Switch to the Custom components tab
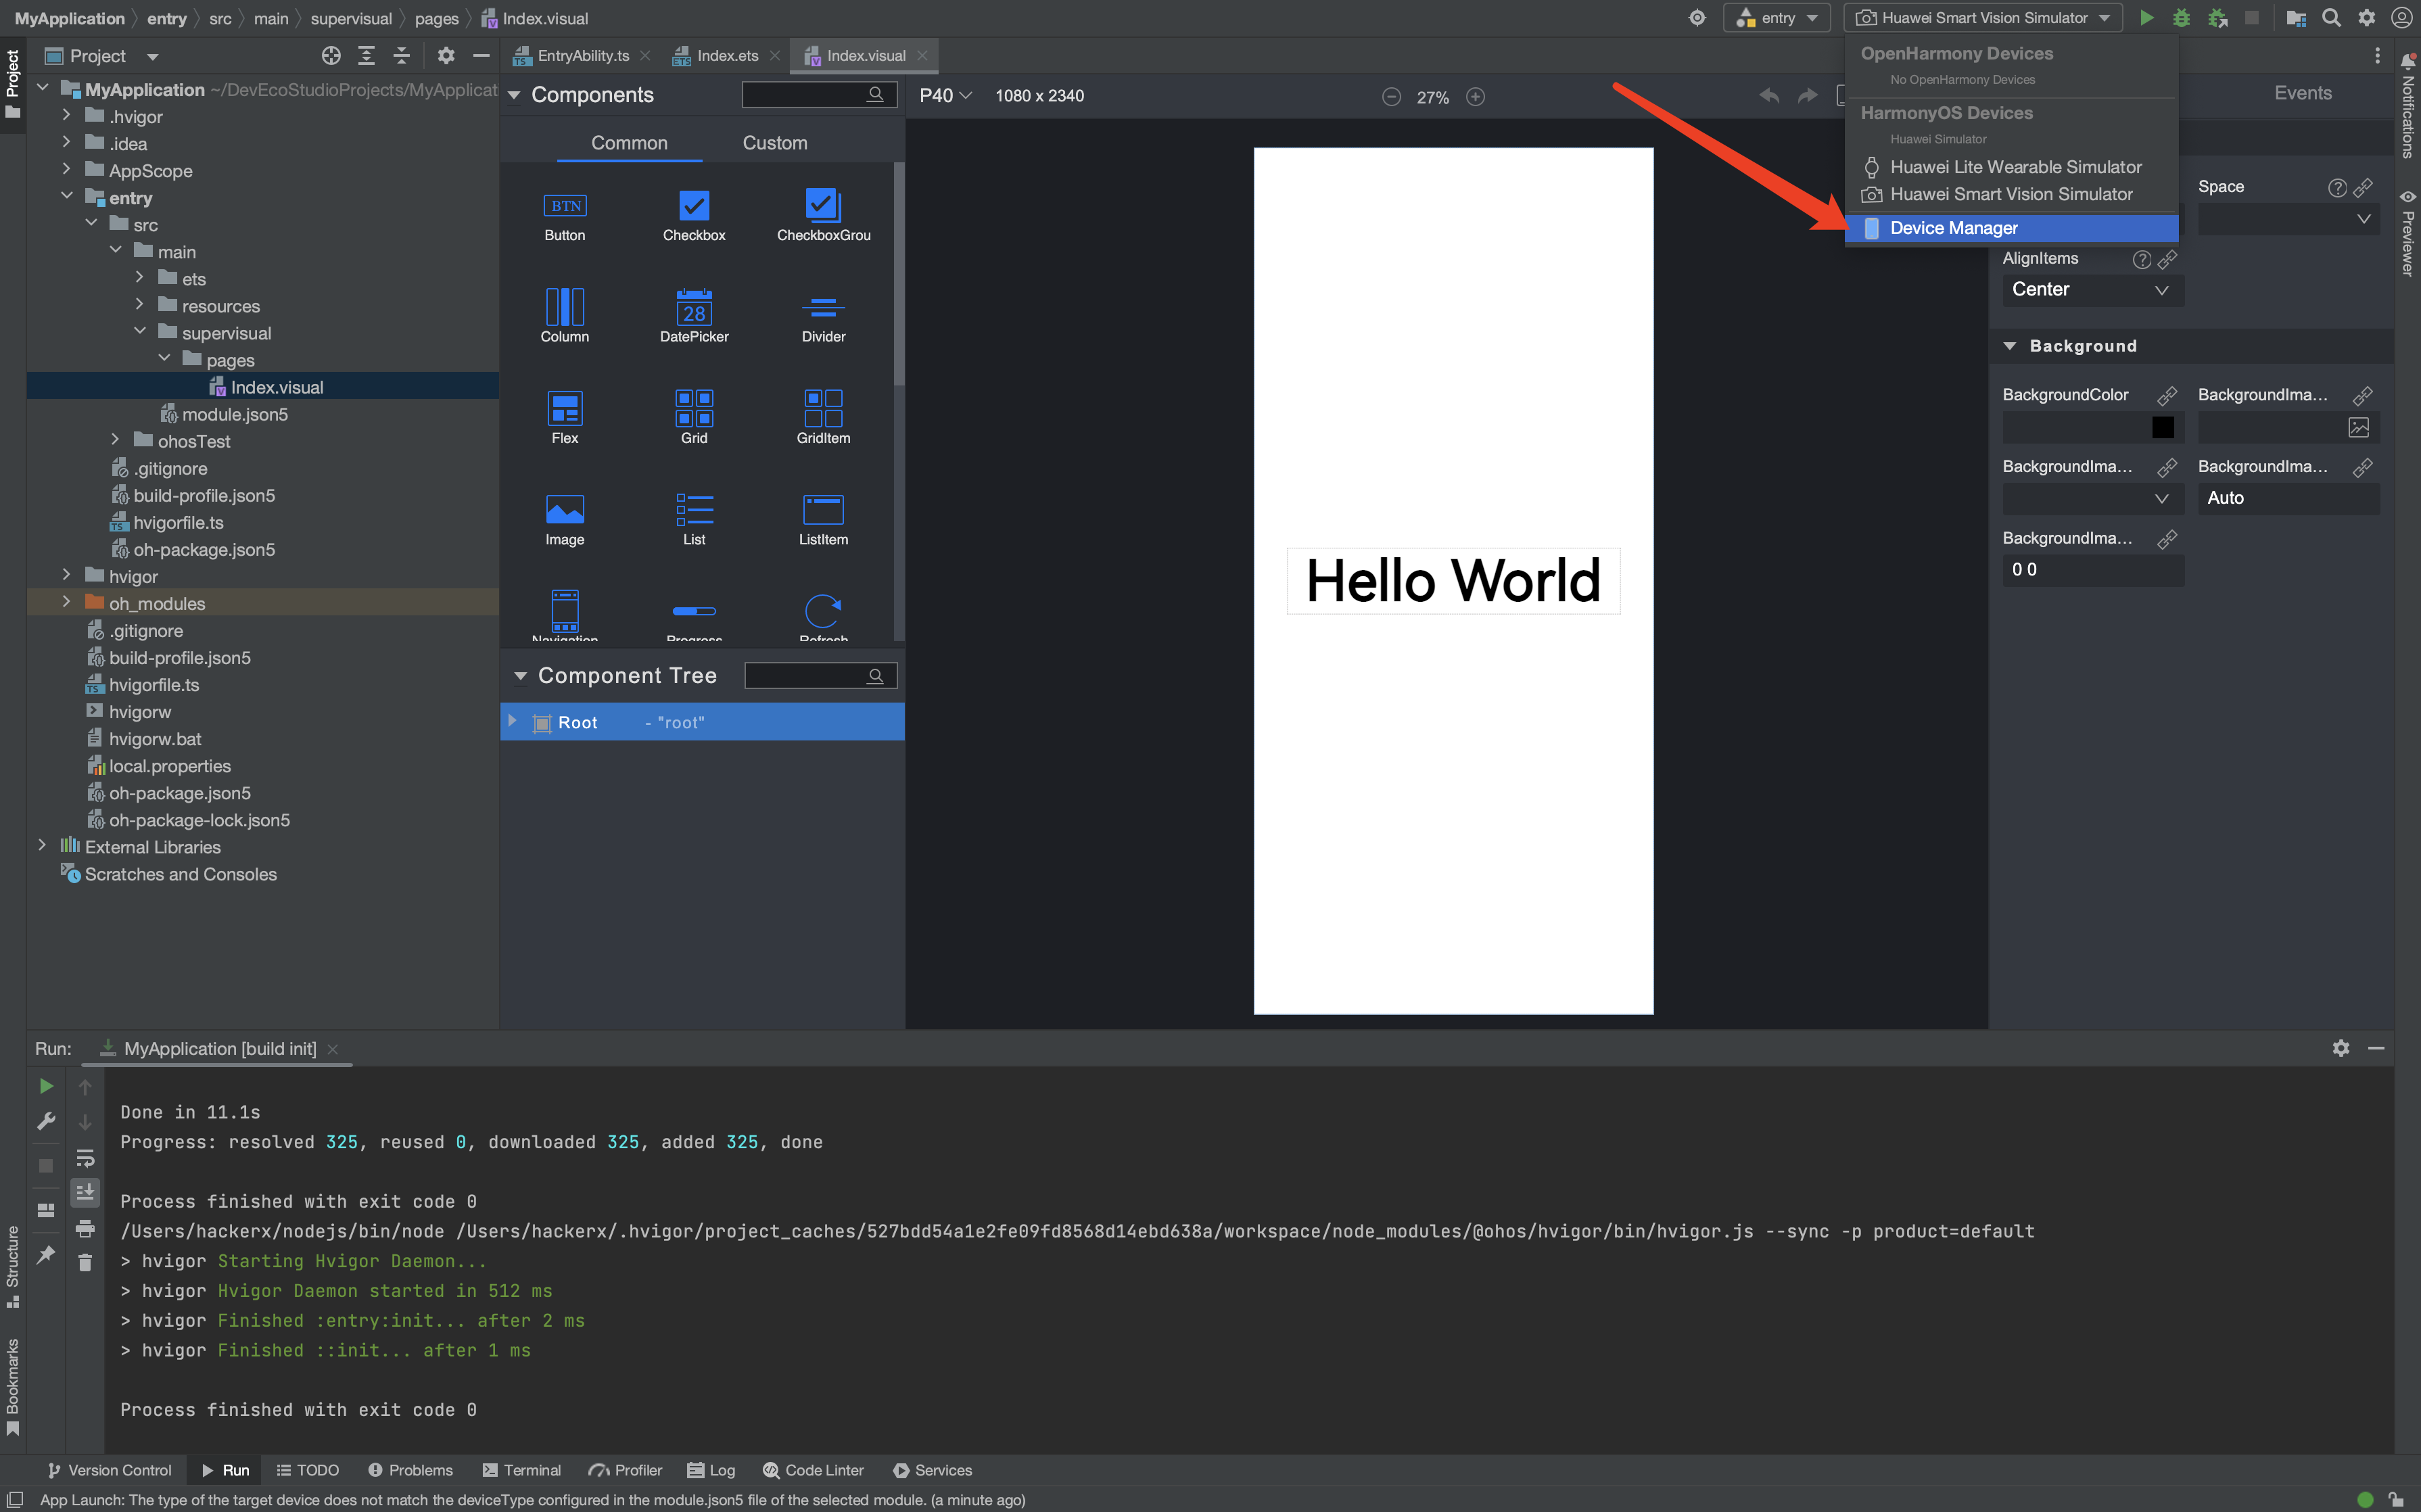This screenshot has height=1512, width=2421. (774, 143)
